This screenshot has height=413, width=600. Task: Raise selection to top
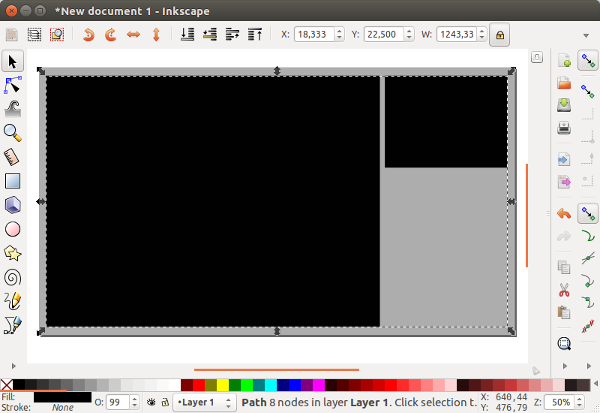[x=254, y=34]
